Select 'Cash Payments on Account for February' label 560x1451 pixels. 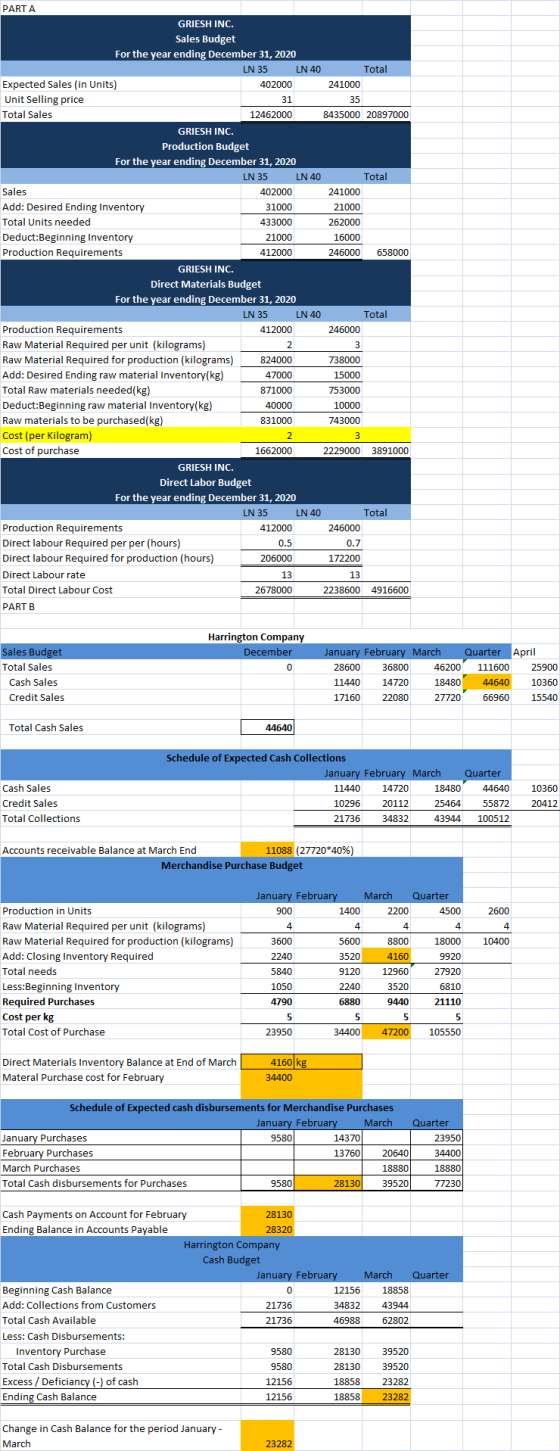[95, 1214]
